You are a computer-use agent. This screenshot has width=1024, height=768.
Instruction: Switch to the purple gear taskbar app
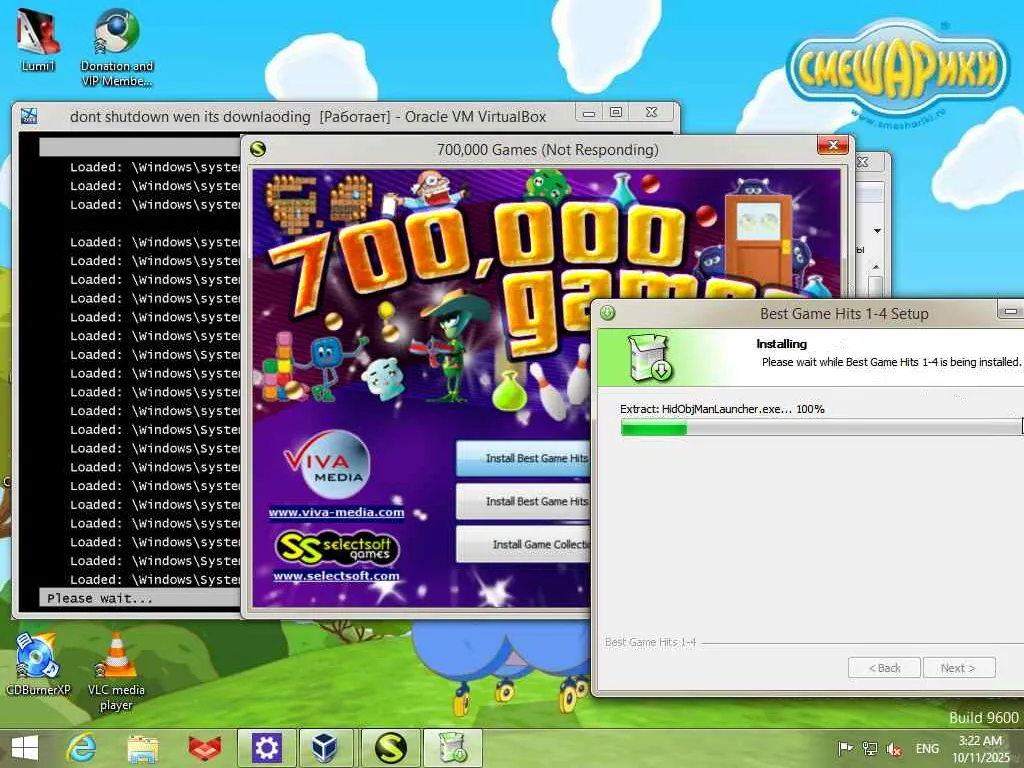(x=266, y=748)
